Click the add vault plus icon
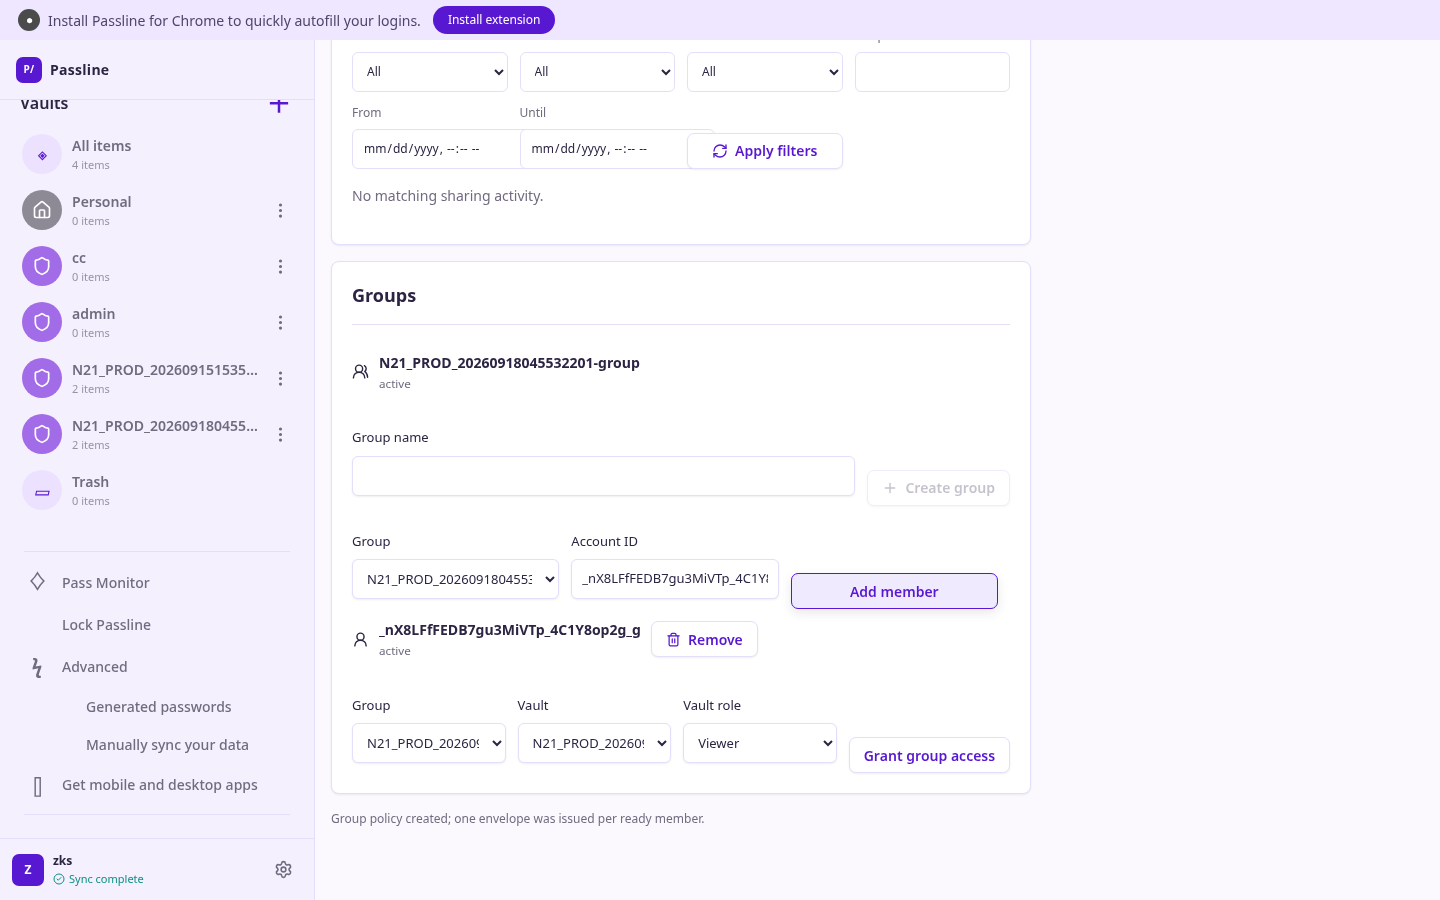 click(x=279, y=104)
